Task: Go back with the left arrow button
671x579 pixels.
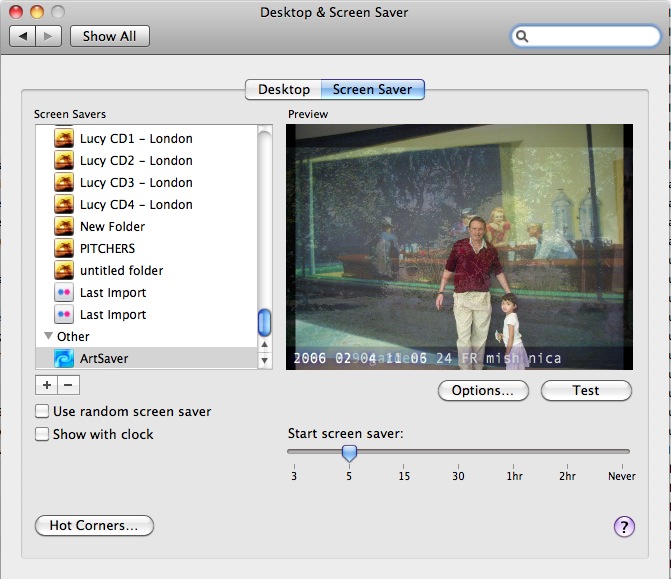Action: pos(23,36)
